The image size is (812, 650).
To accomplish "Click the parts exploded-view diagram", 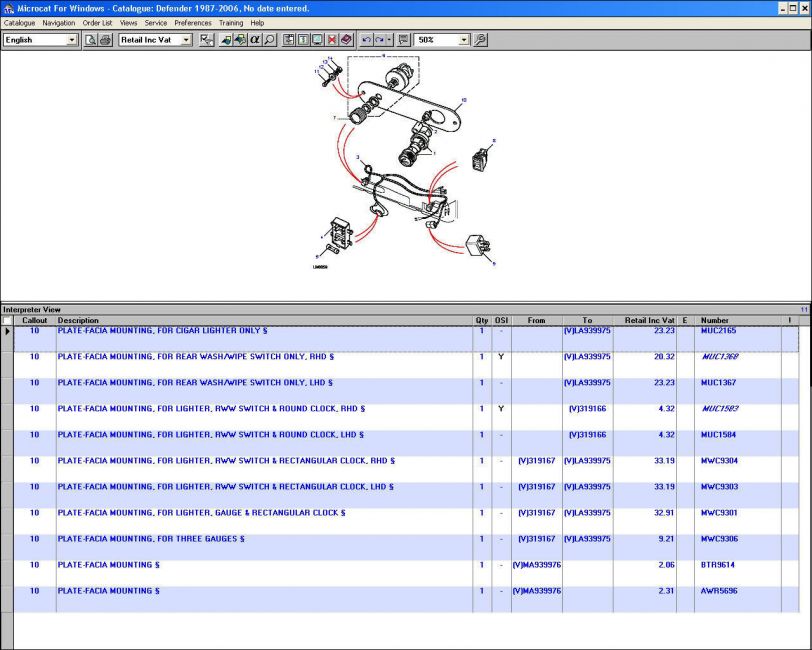I will 402,163.
